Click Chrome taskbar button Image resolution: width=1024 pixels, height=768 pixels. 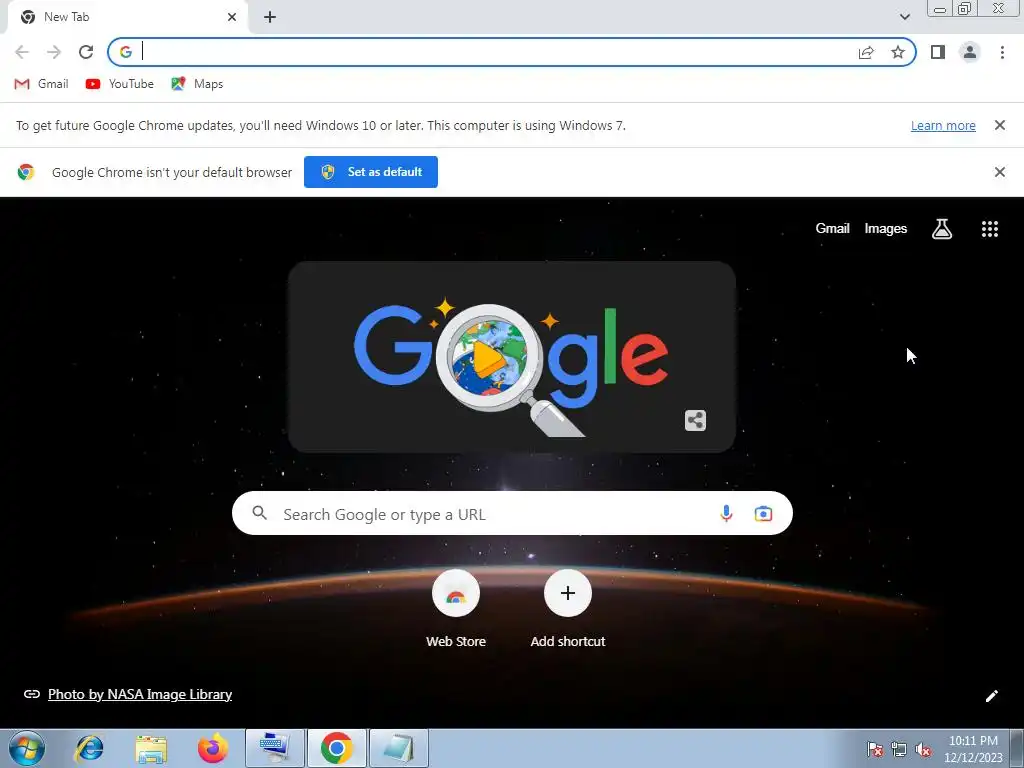pyautogui.click(x=336, y=748)
